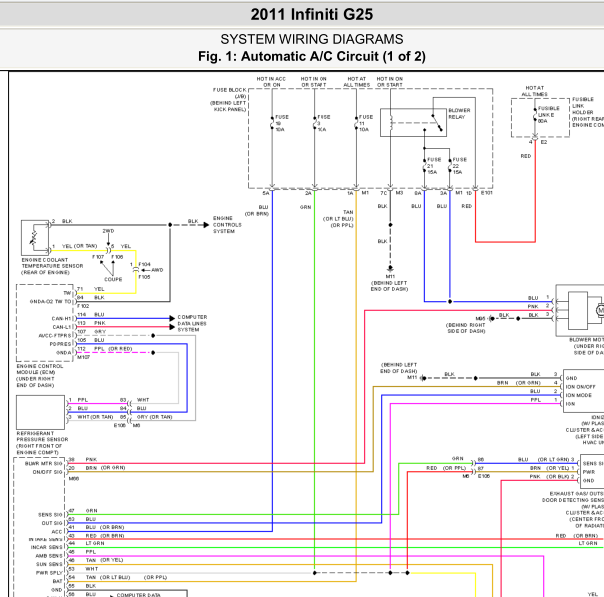Click the '2WD' label
The image size is (604, 597).
click(x=108, y=231)
